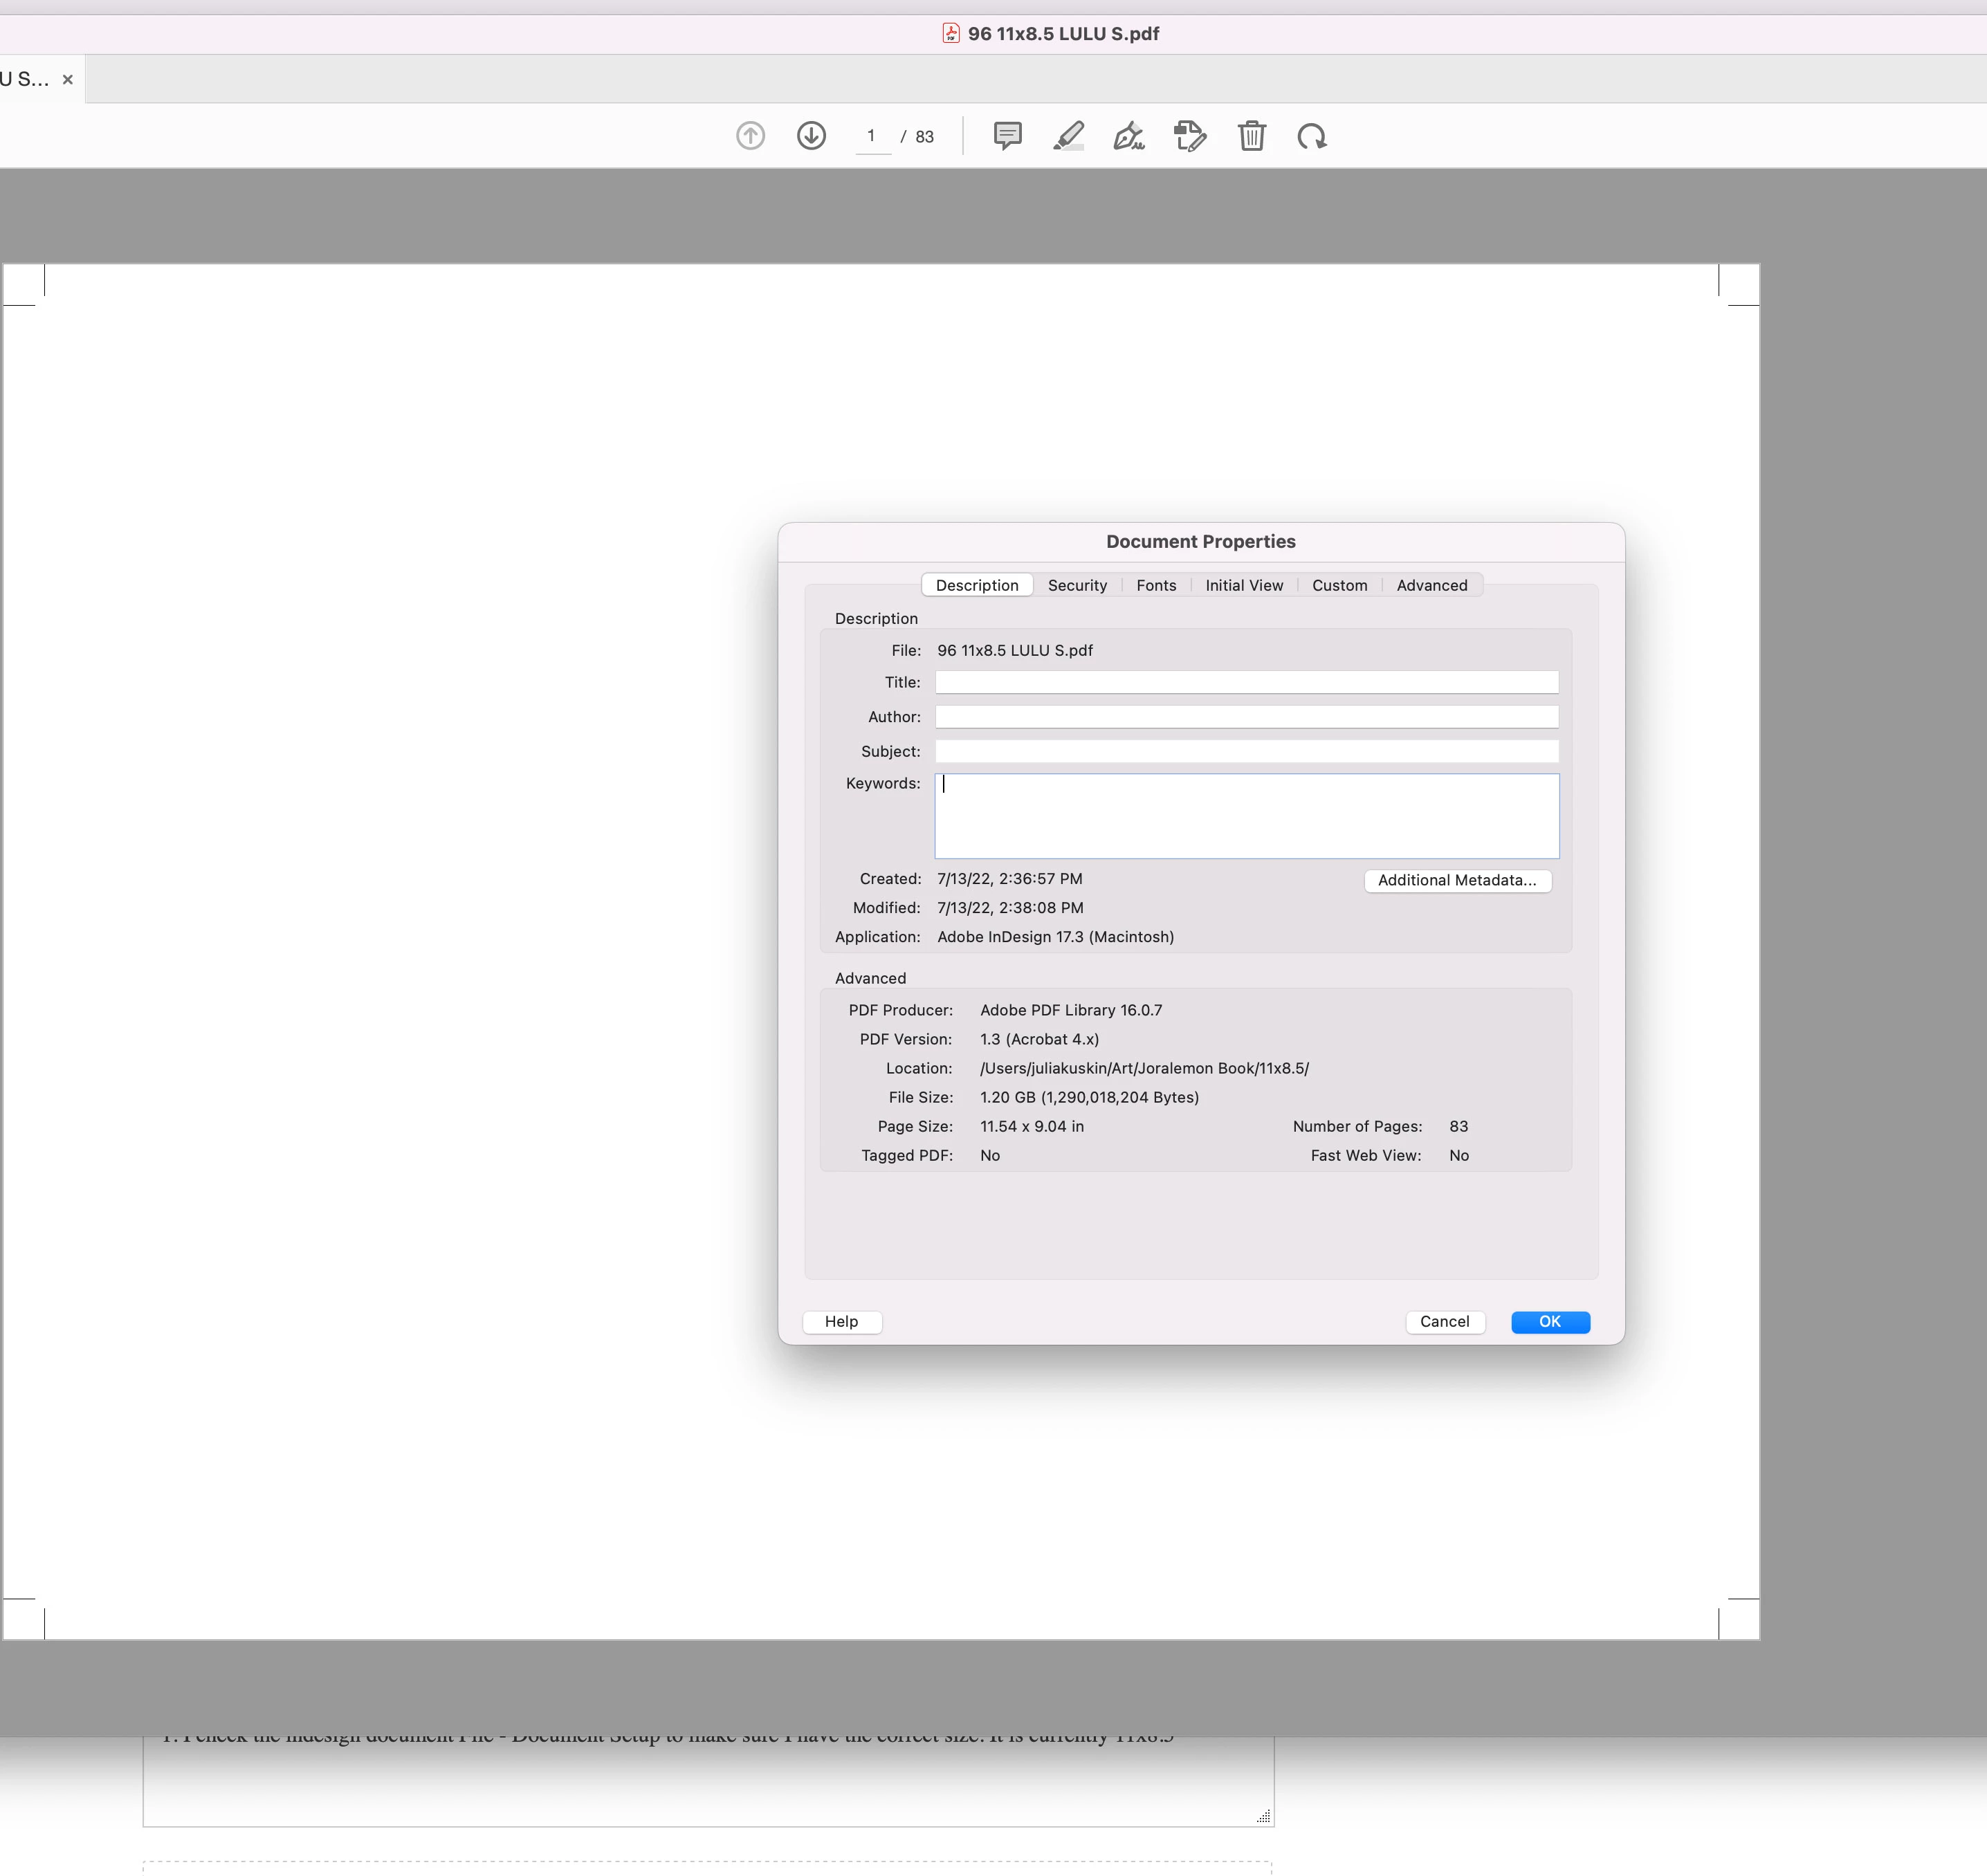Focus the page number input box
The width and height of the screenshot is (1987, 1876).
pos(872,136)
